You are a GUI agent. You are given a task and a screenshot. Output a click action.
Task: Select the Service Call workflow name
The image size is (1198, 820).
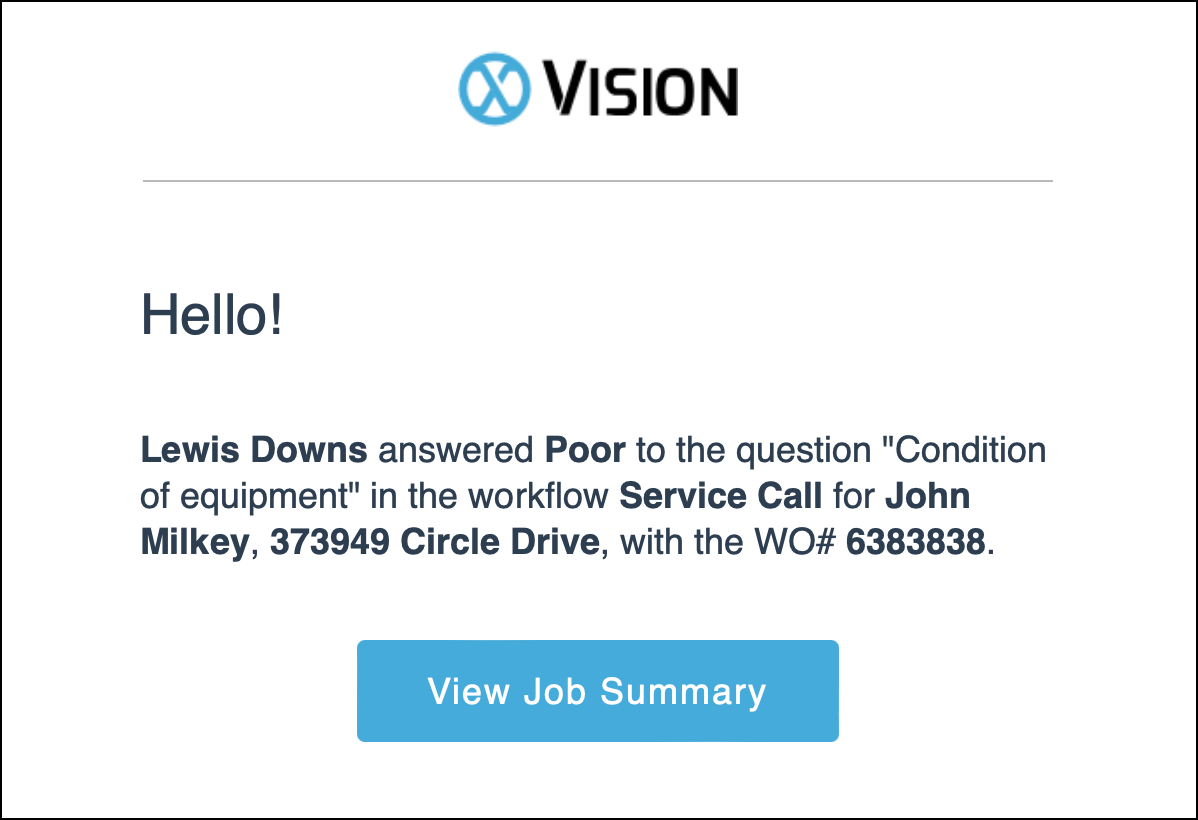(720, 496)
